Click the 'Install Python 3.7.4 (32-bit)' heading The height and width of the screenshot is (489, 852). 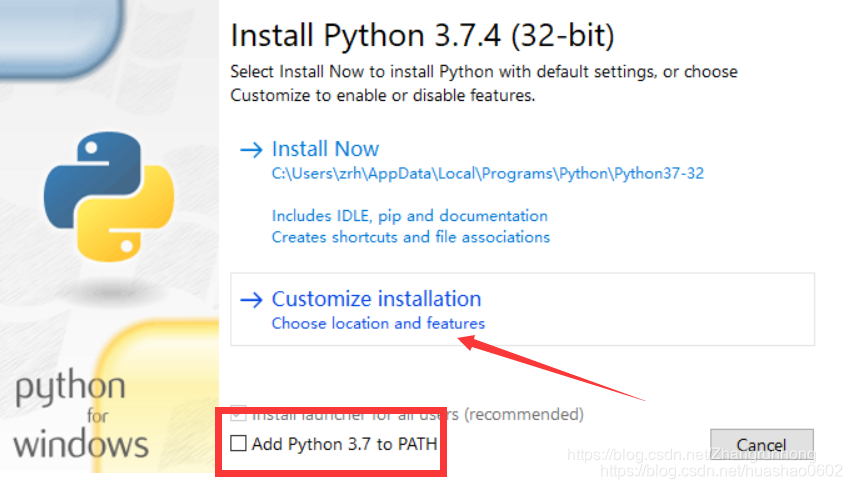point(422,36)
